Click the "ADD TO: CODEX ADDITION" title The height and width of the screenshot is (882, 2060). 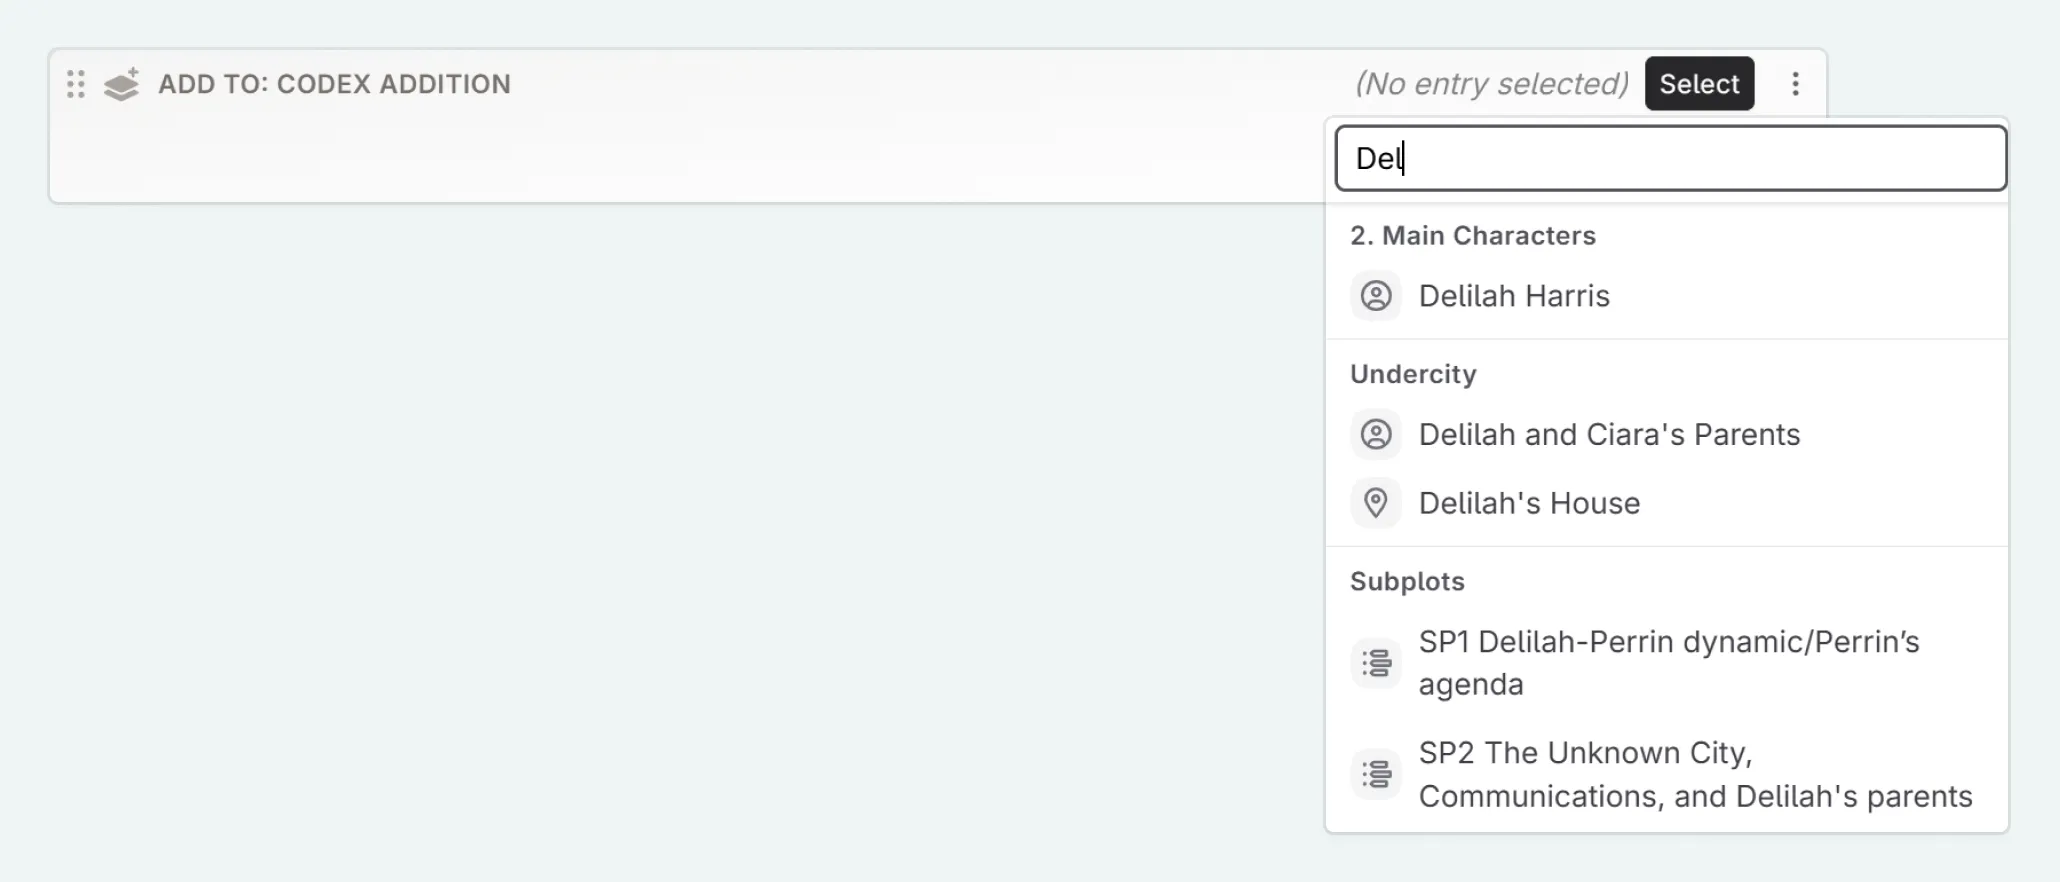[x=334, y=84]
